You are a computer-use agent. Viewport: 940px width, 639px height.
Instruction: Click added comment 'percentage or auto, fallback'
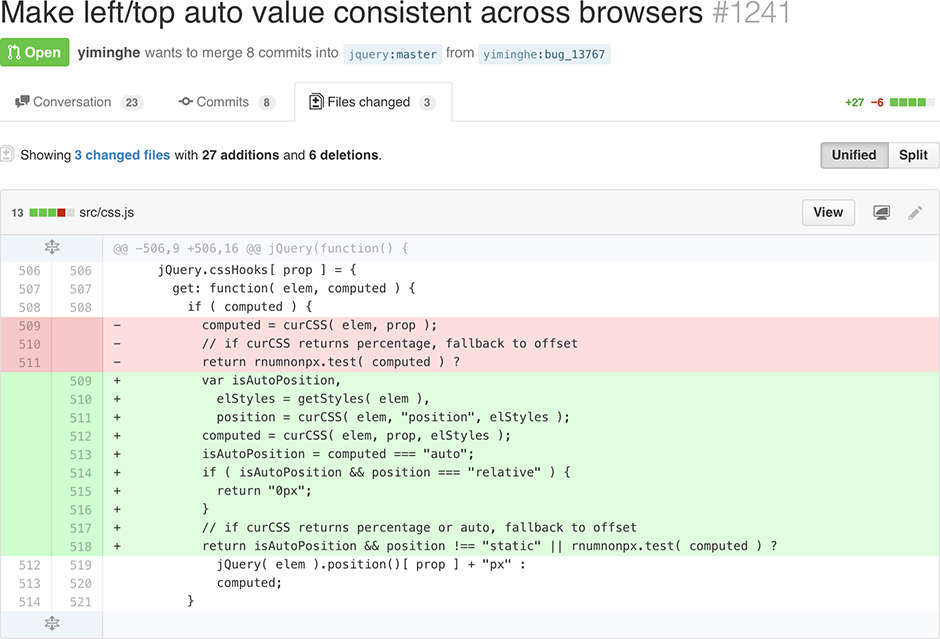click(x=419, y=528)
